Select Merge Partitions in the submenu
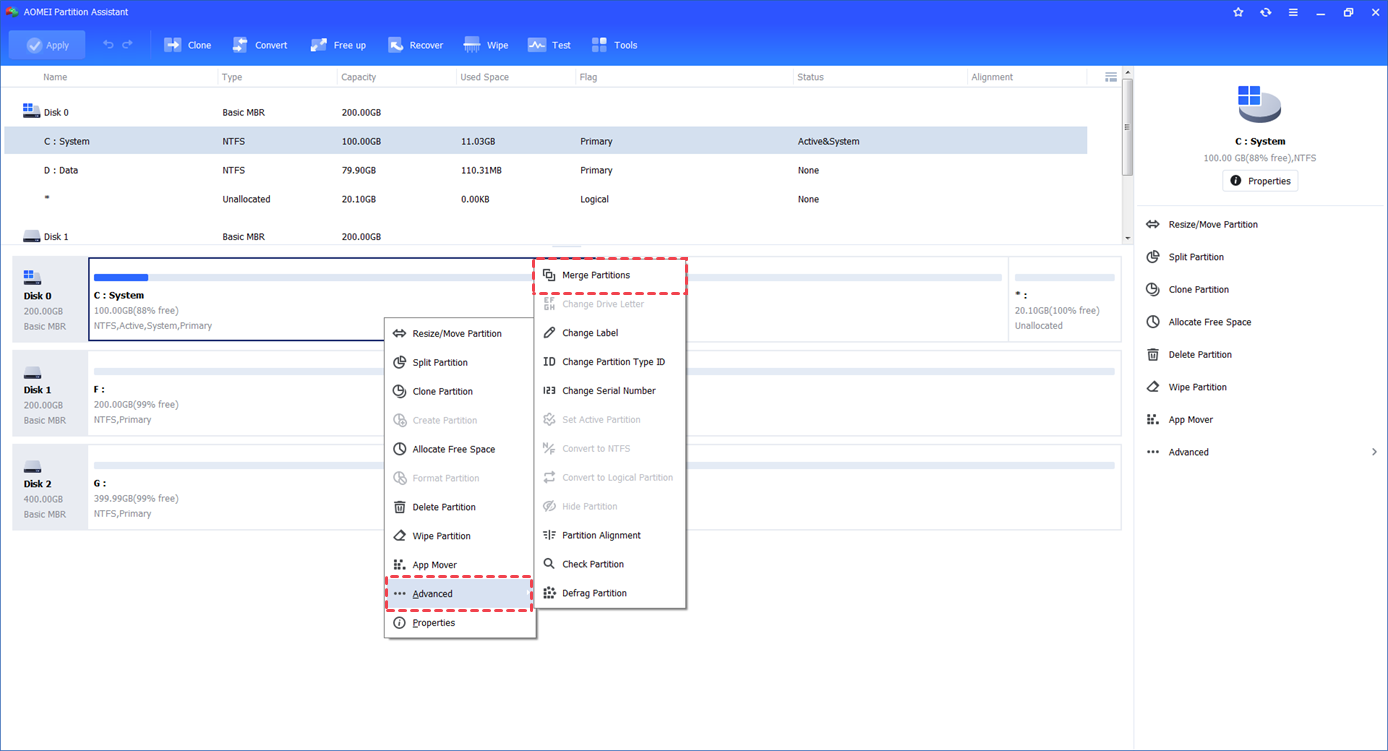1388x751 pixels. [610, 275]
